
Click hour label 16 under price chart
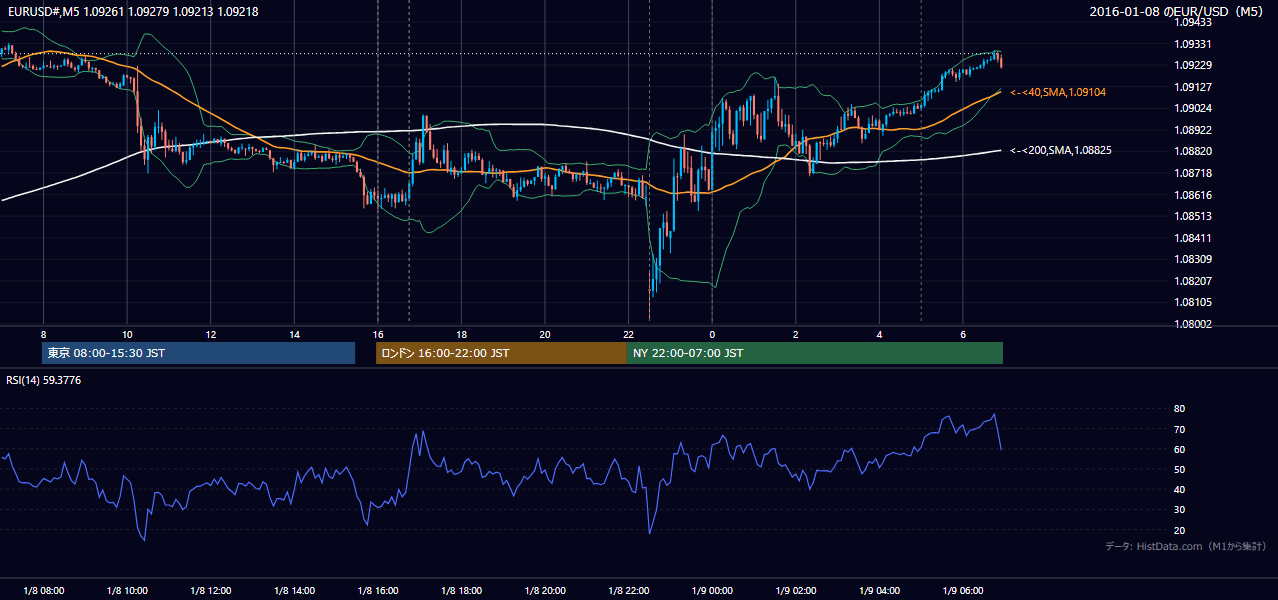tap(377, 334)
